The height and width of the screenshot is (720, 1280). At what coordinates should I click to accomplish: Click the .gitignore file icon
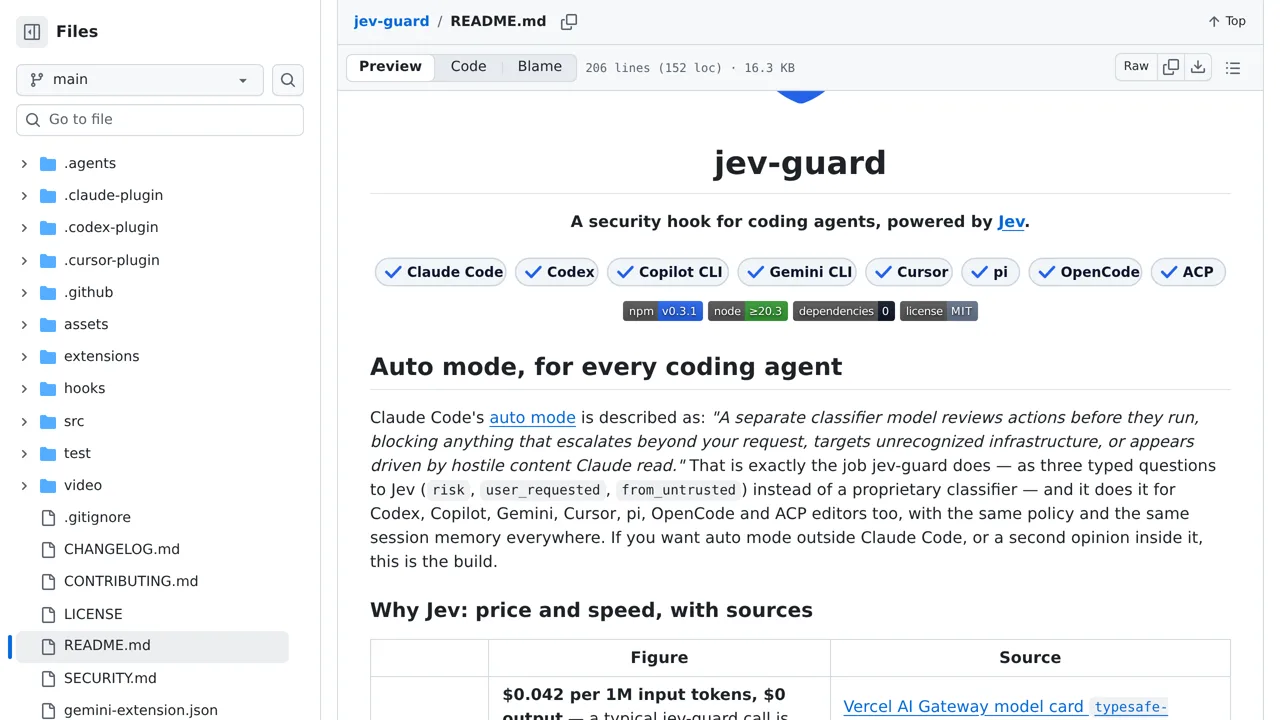point(48,517)
